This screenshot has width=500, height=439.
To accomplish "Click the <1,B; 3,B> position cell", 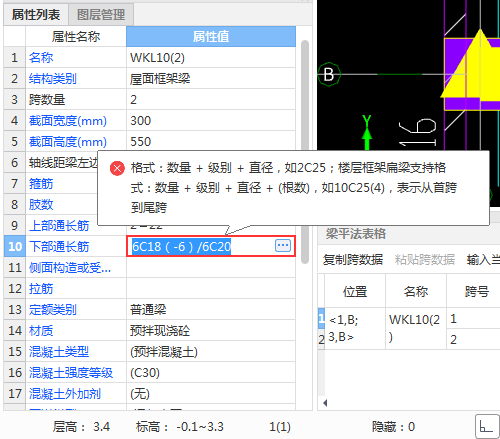I will (x=355, y=328).
